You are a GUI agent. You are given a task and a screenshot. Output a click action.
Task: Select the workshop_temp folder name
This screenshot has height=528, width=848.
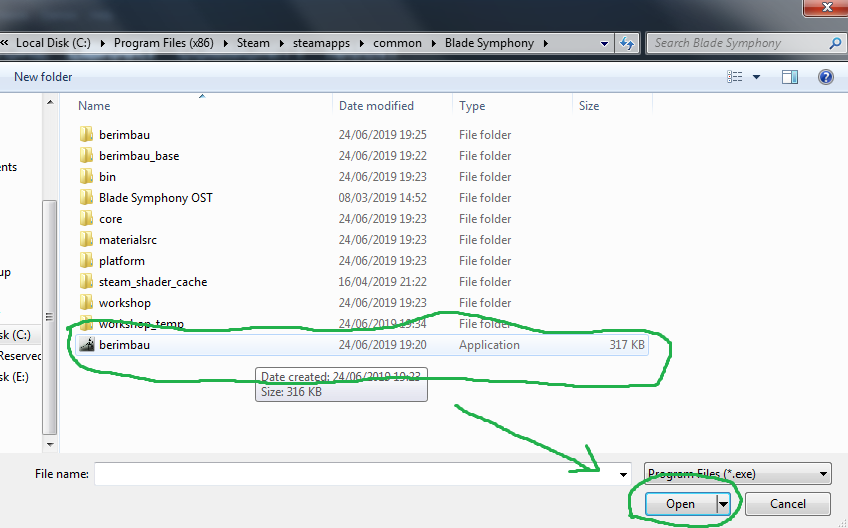click(141, 324)
